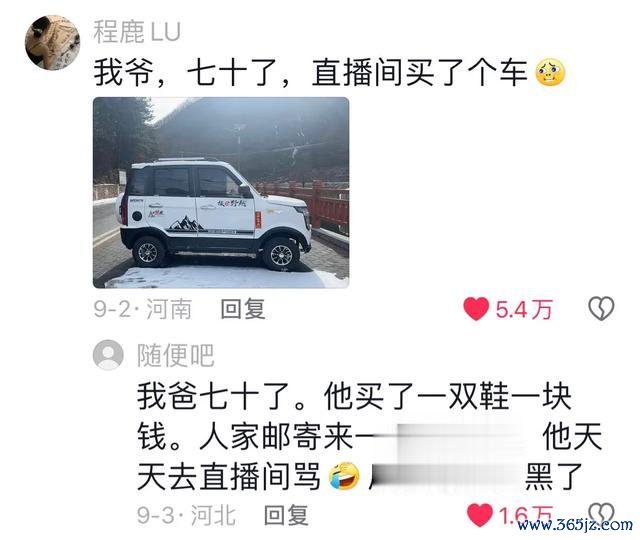640x540 pixels.
Task: Tap the laughing-crying emoji in the reply
Action: [344, 476]
